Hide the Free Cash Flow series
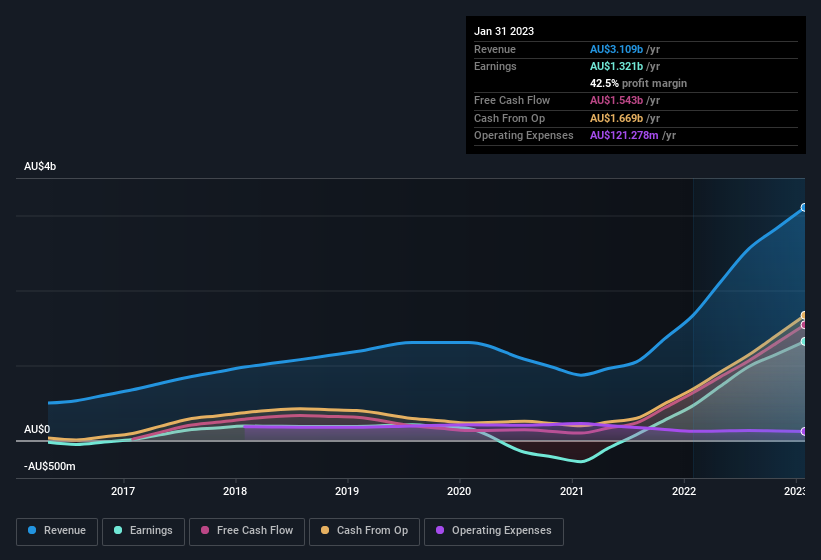Viewport: 821px width, 560px height. 248,531
